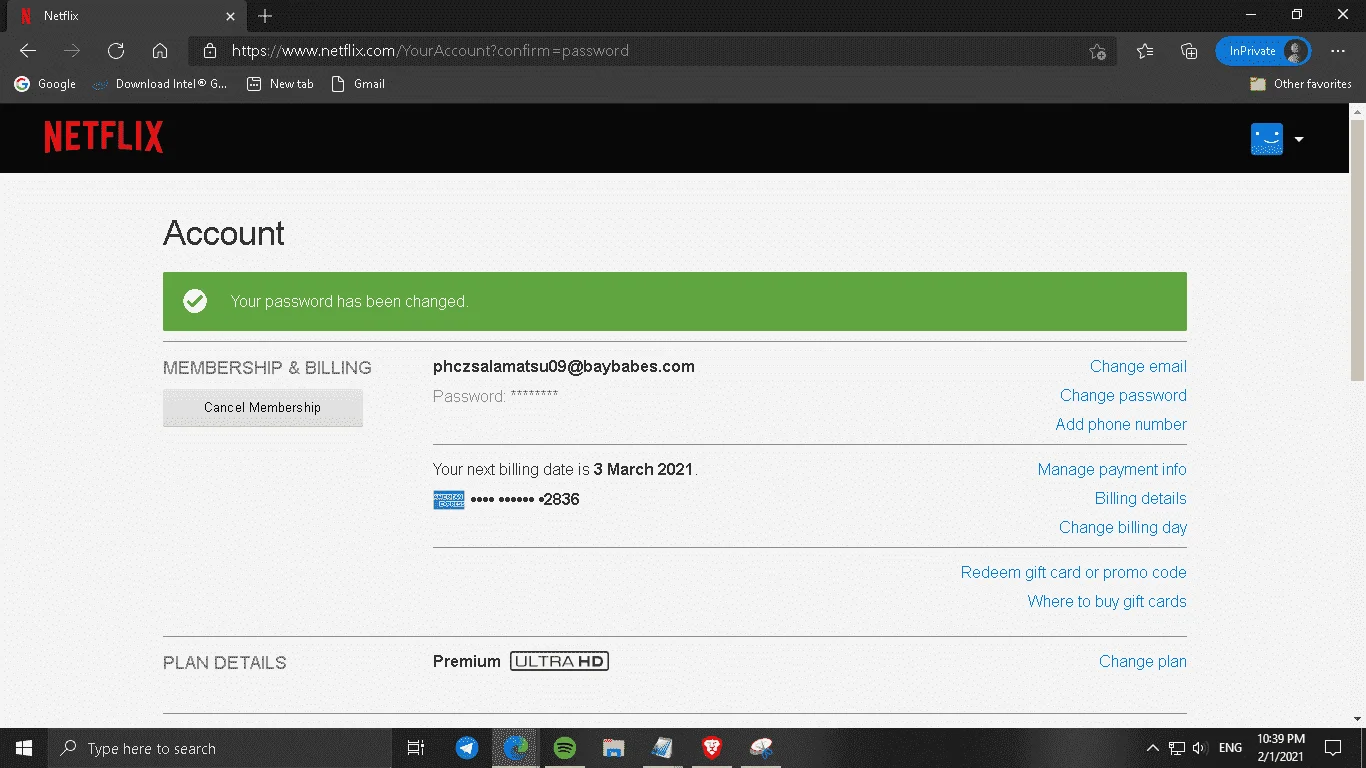Click the Cancel Membership button
The image size is (1366, 768).
click(x=263, y=408)
